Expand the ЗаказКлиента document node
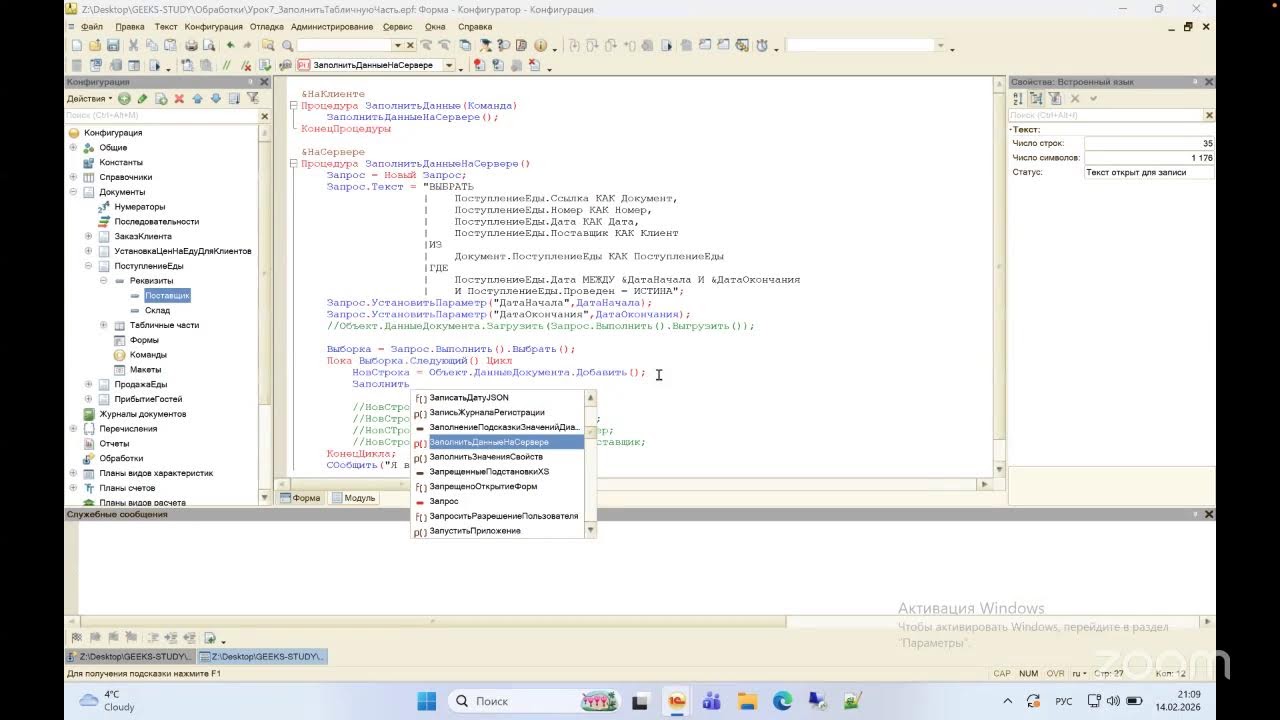1280x720 pixels. tap(88, 236)
